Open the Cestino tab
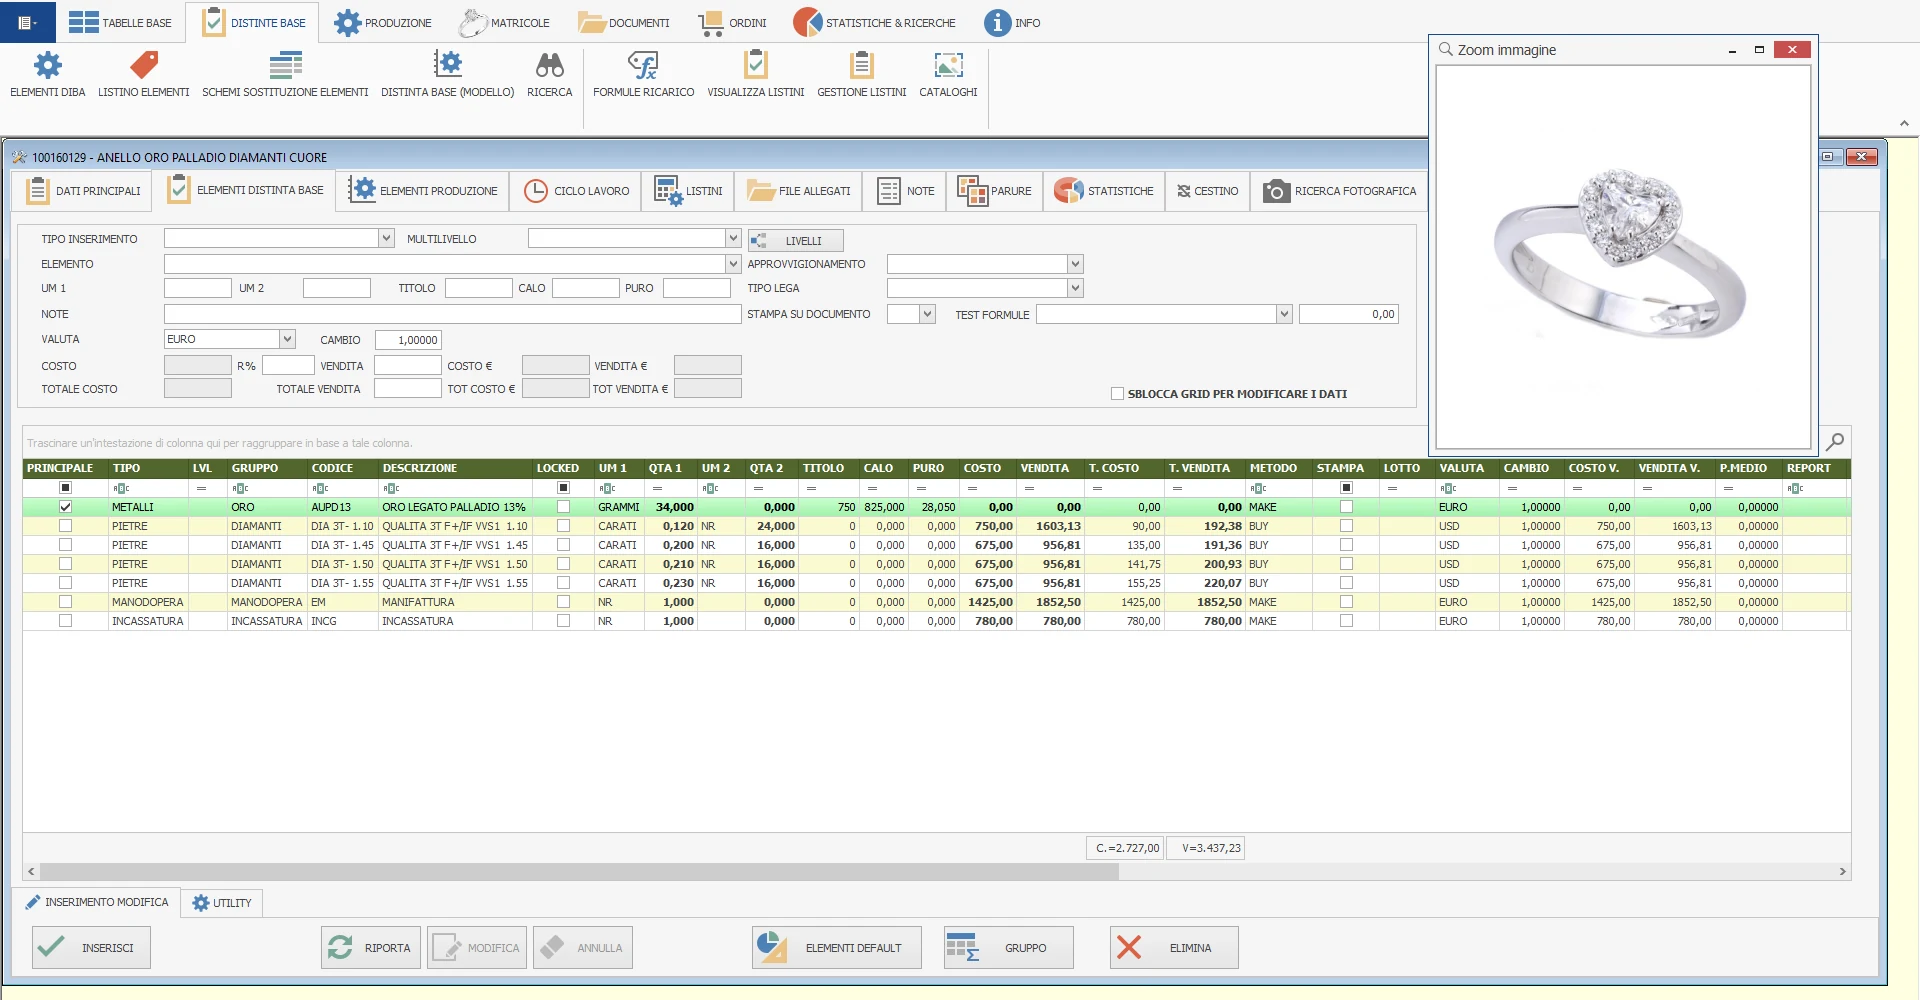The height and width of the screenshot is (1000, 1920). click(1207, 191)
